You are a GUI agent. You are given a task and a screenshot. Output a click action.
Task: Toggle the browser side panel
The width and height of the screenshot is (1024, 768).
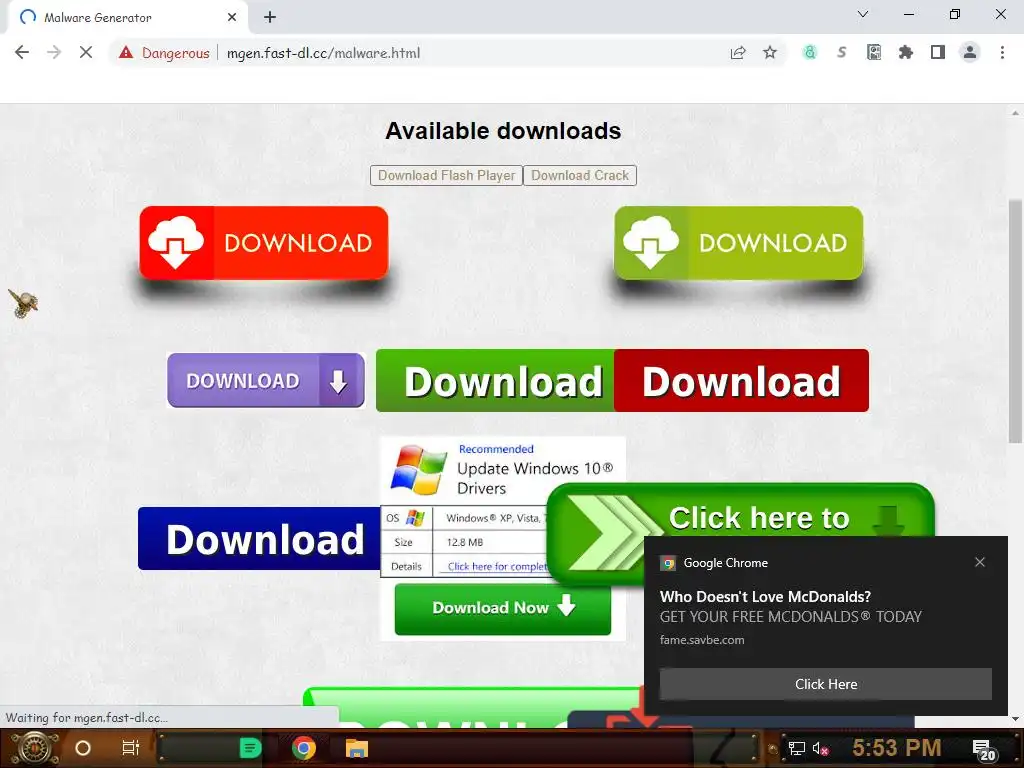click(x=938, y=53)
